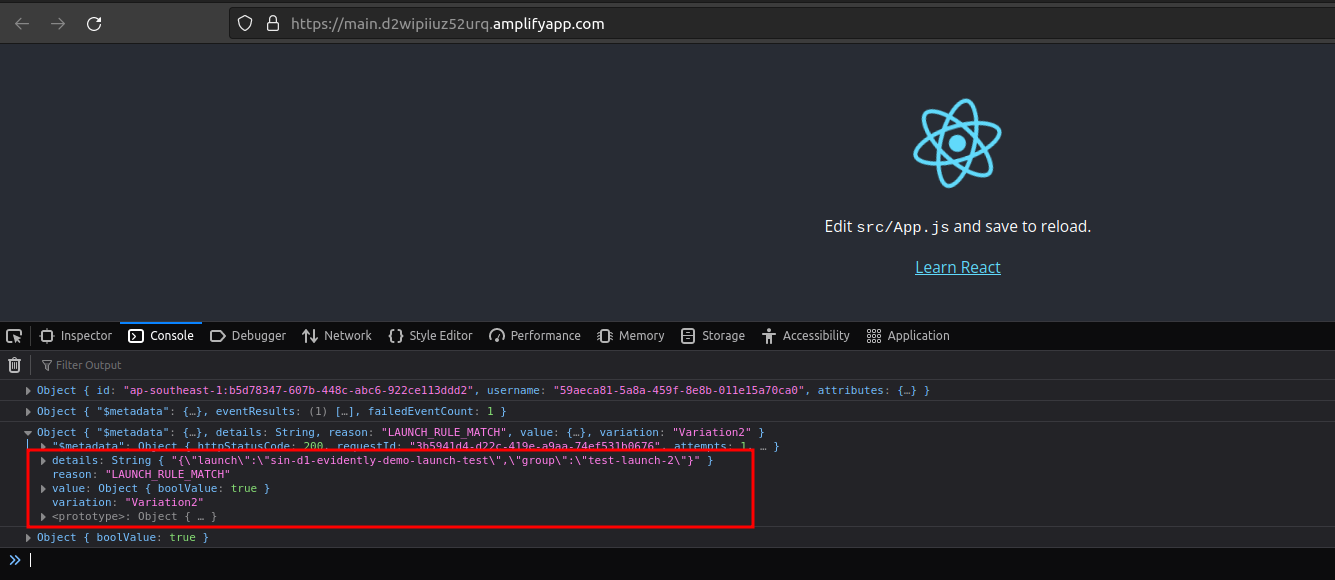
Task: Click the username "59aeca81-5a8a..." value
Action: click(x=678, y=391)
